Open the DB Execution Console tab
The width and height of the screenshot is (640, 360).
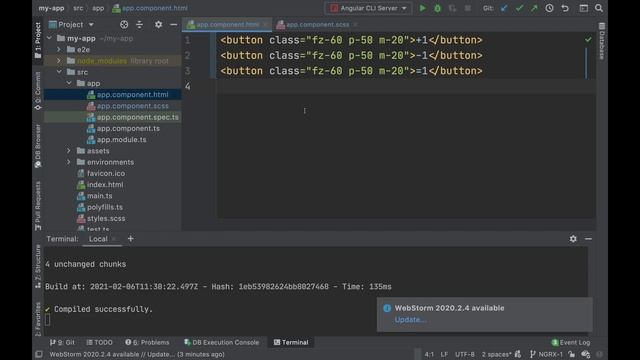tap(222, 342)
